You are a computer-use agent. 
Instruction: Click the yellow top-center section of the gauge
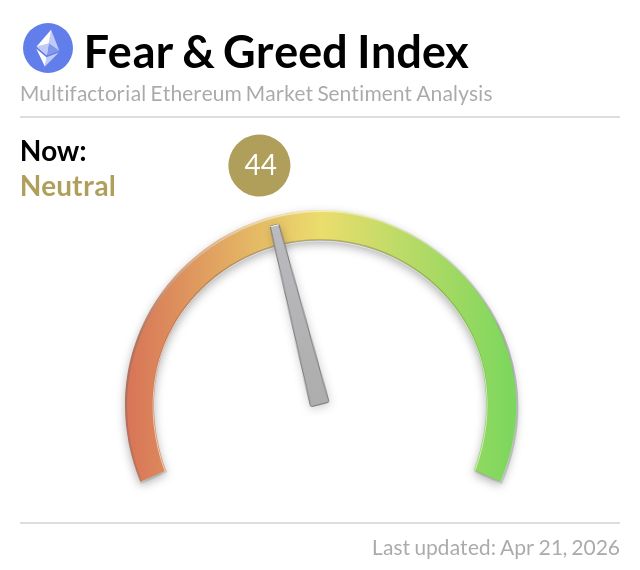tap(318, 226)
